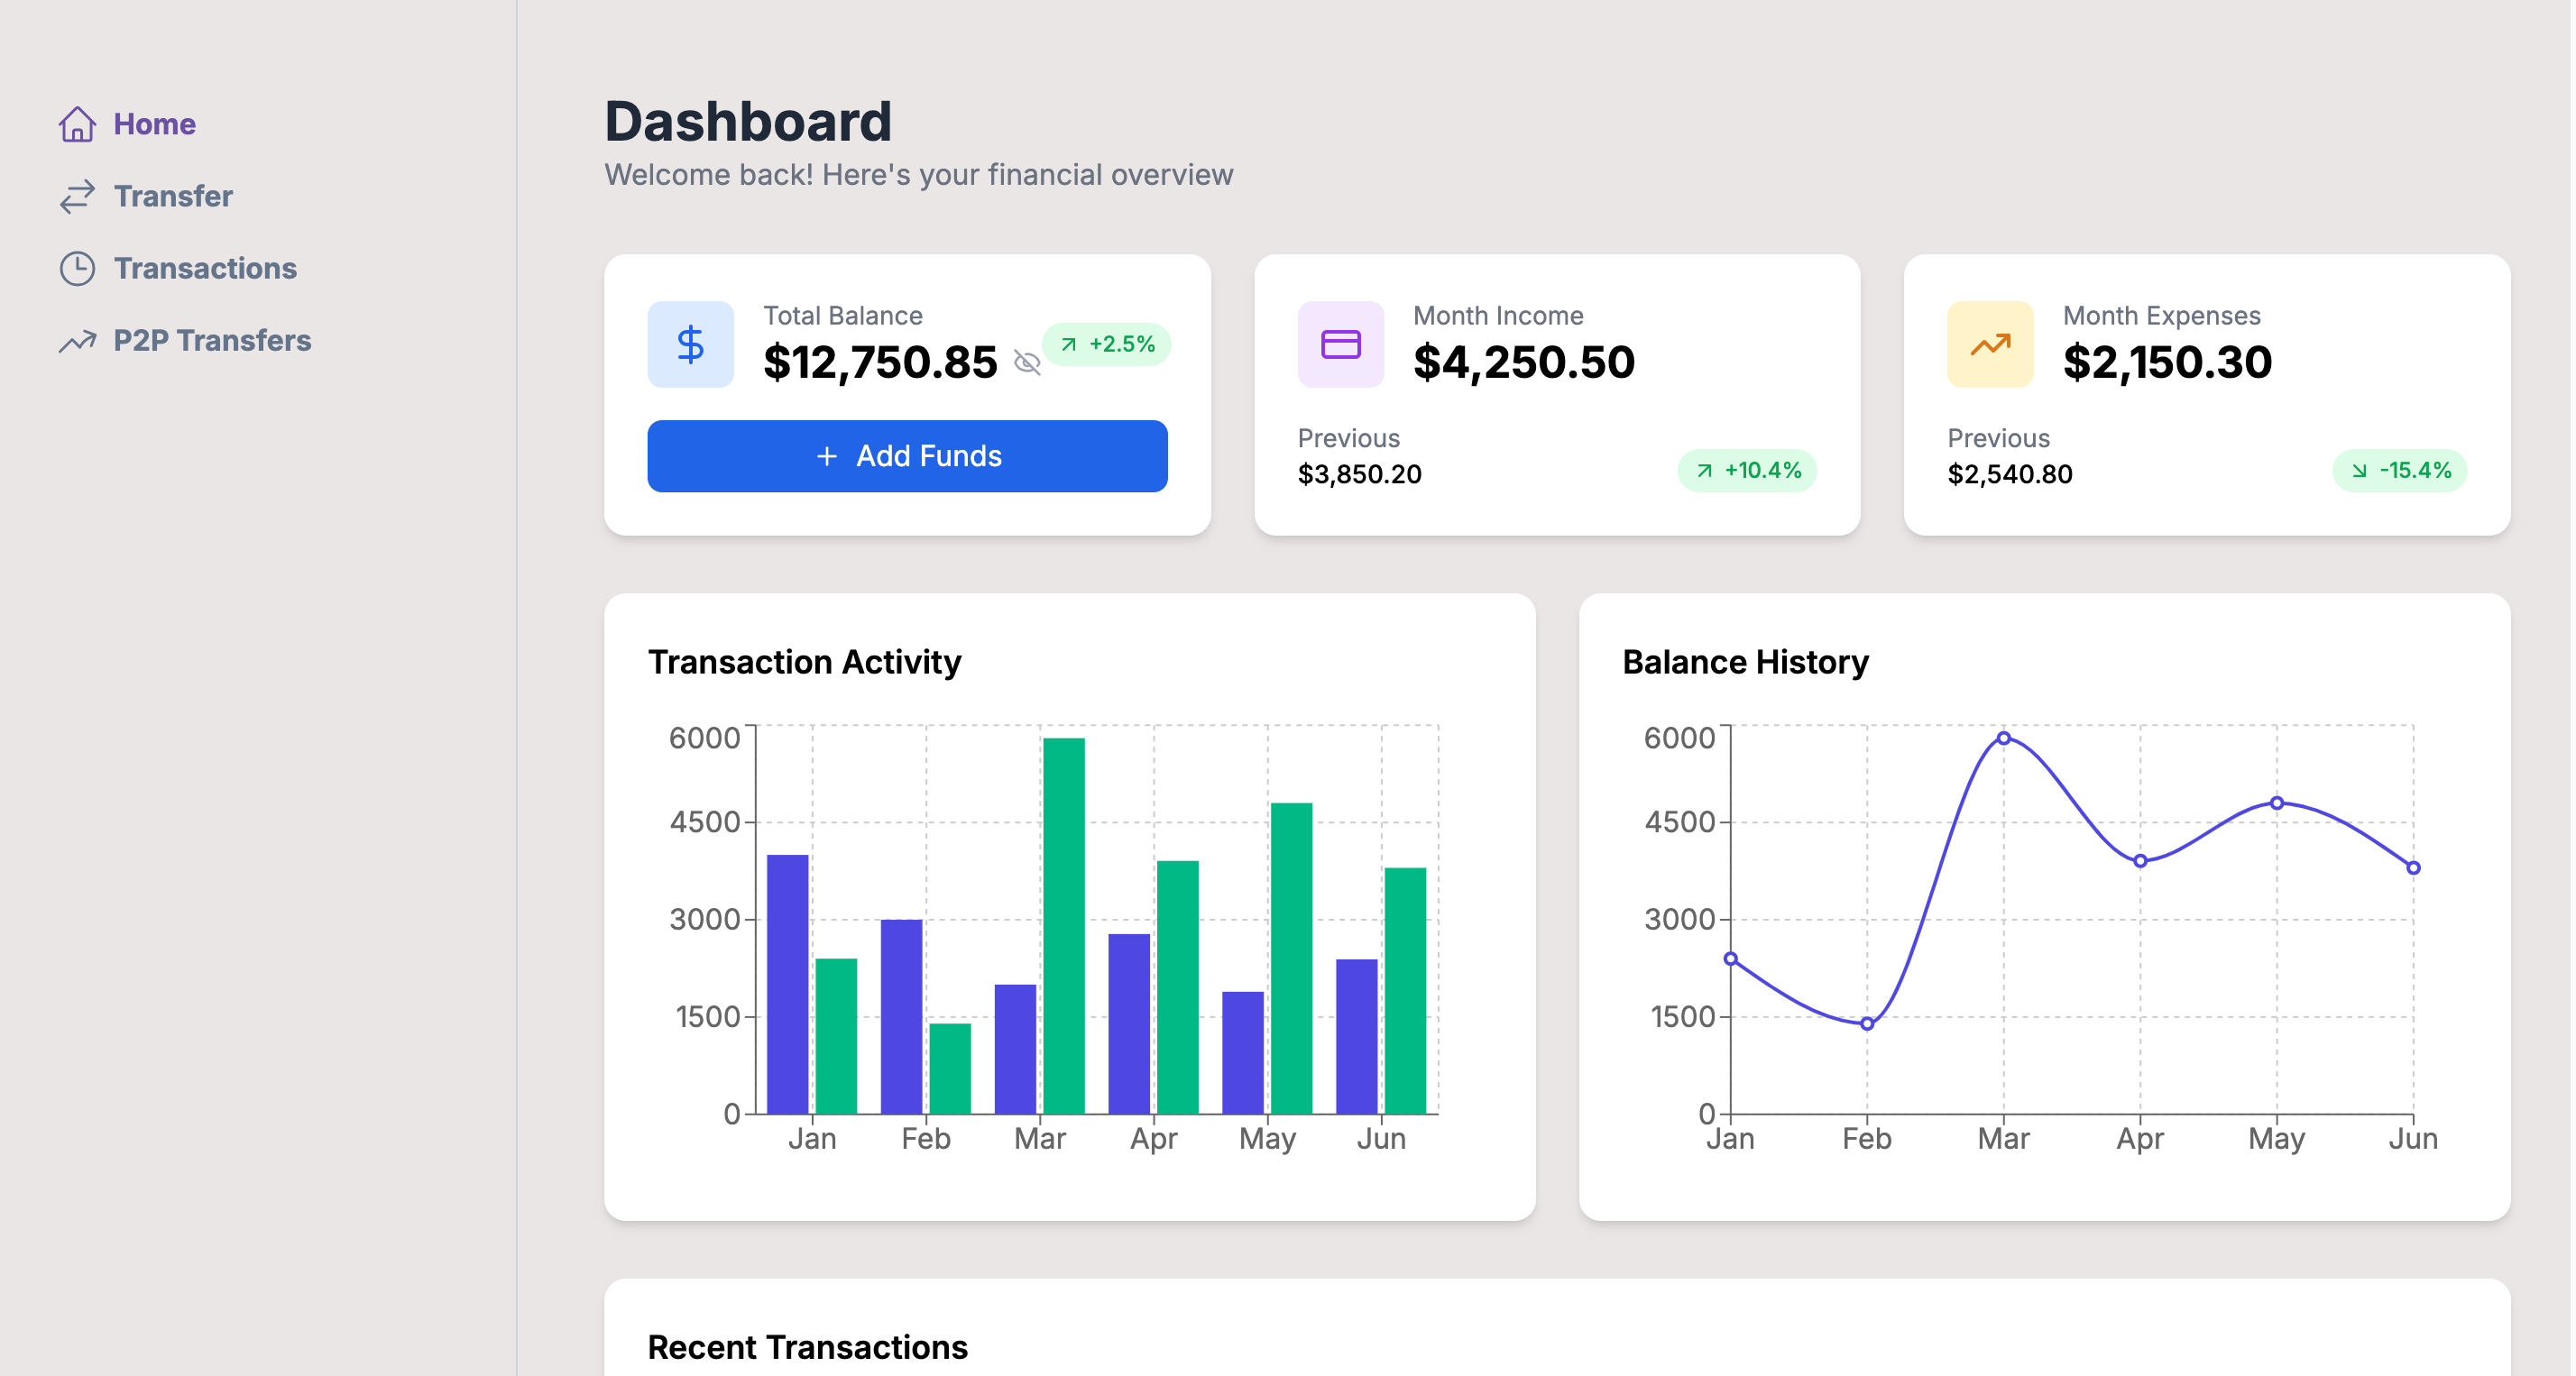Select the February low point on line chart
2576x1376 pixels.
pos(1866,1023)
